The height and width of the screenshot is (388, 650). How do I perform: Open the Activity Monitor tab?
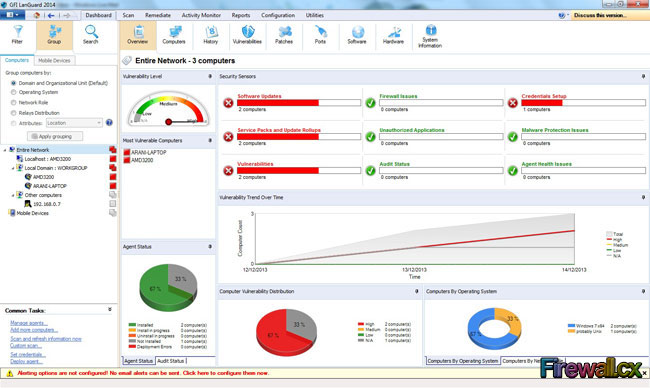201,15
